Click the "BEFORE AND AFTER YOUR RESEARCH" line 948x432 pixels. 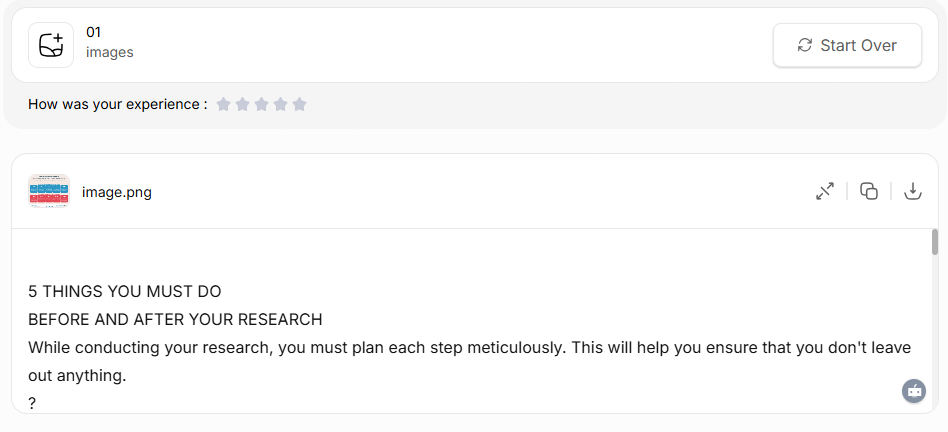tap(175, 320)
